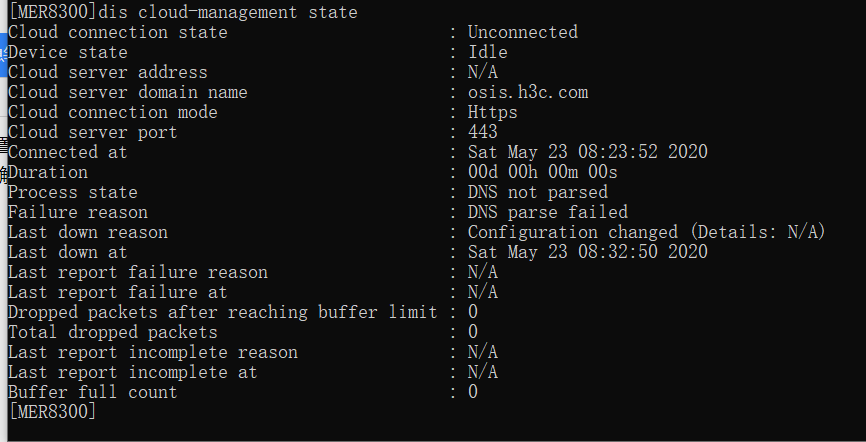Click the 'Buffer full count' label
The image size is (866, 442).
(x=93, y=392)
